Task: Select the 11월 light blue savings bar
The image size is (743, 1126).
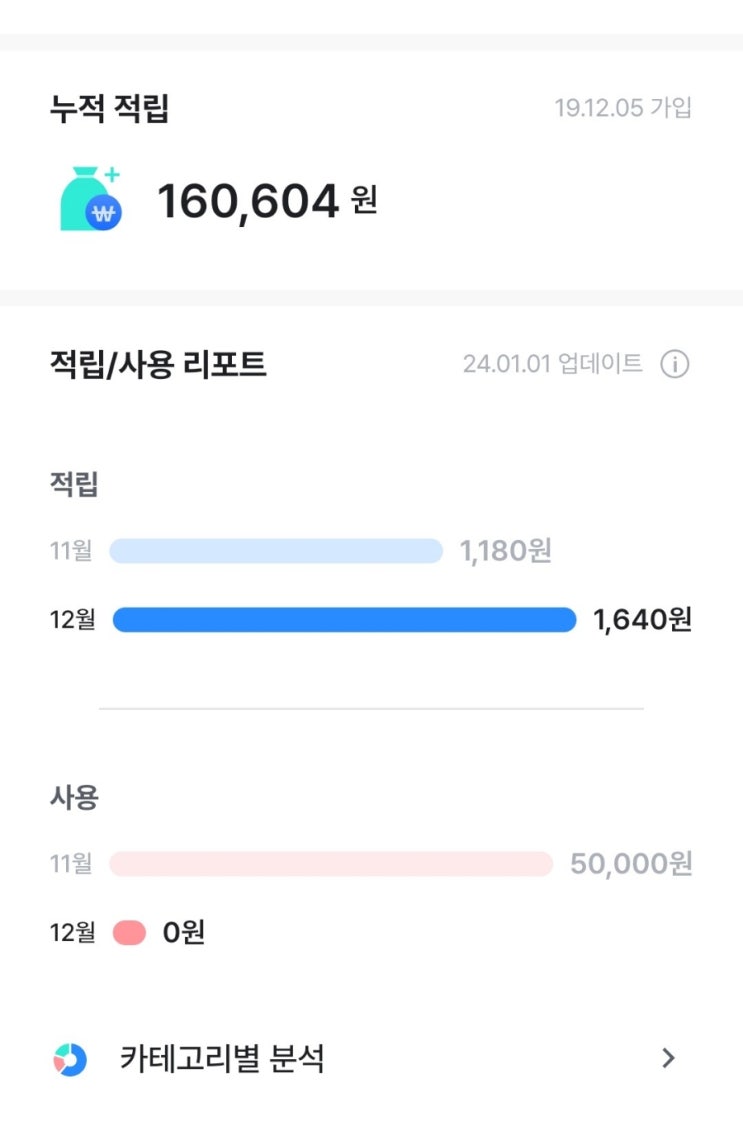Action: 276,551
